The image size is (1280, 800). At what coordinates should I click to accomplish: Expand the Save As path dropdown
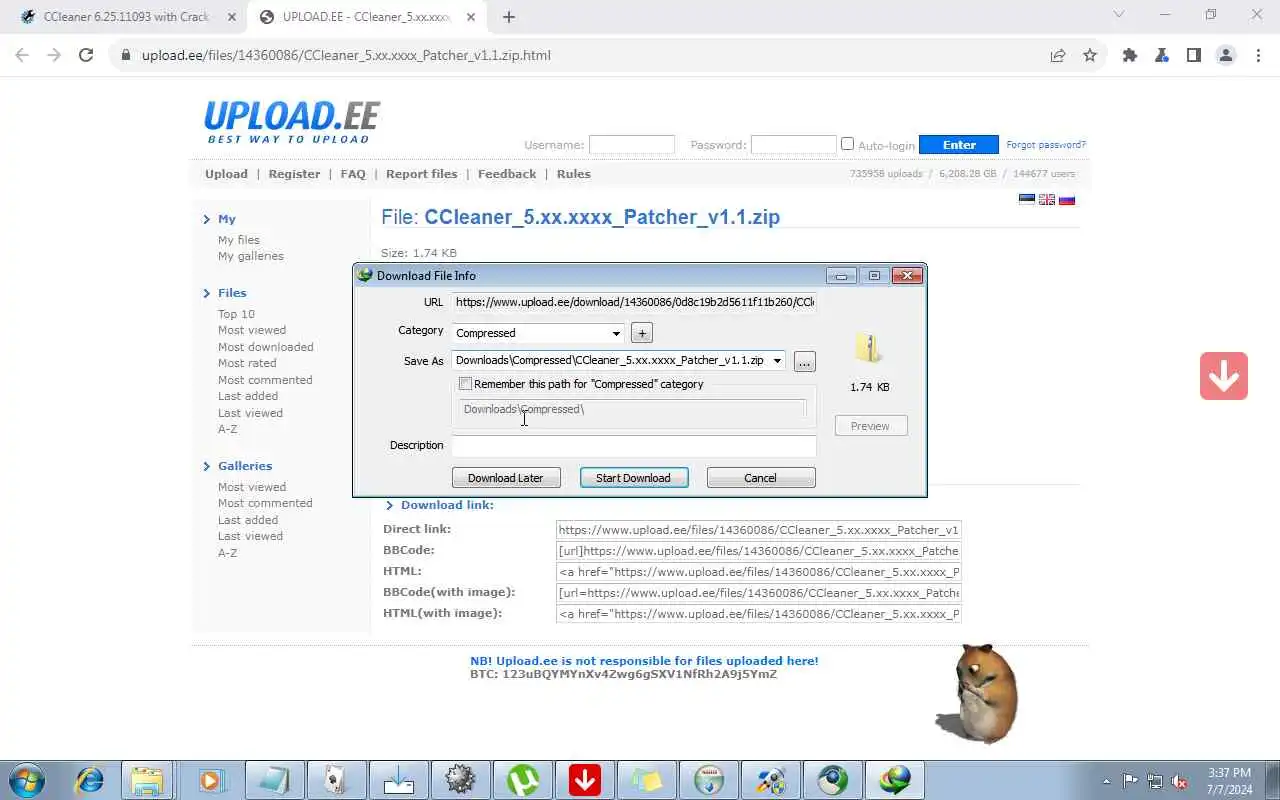(777, 361)
